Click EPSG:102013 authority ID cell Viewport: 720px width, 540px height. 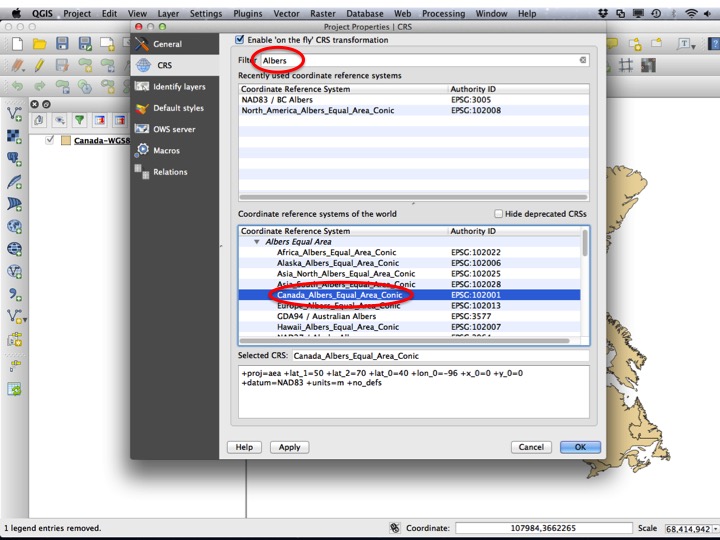pyautogui.click(x=476, y=305)
